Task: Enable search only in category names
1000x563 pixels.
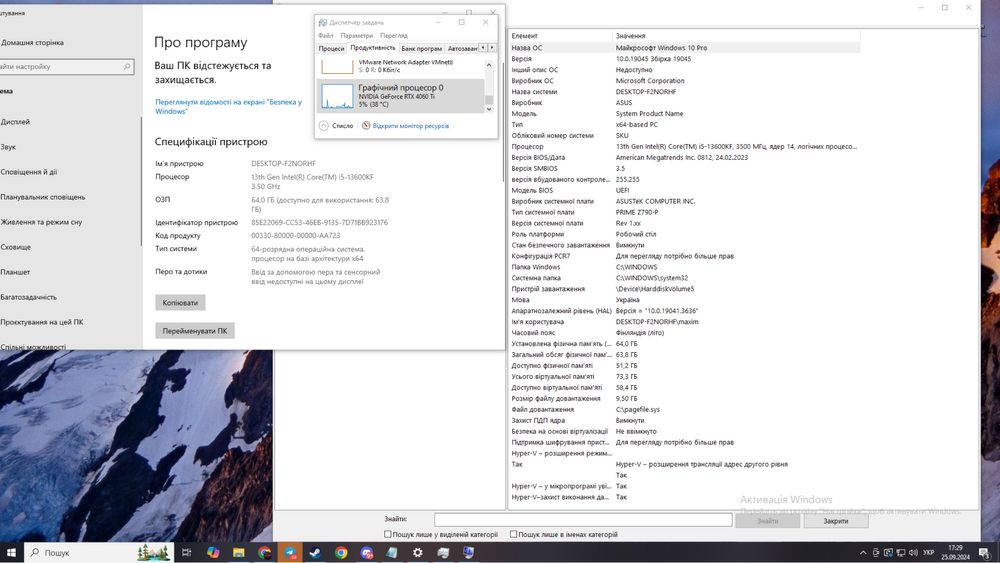Action: pyautogui.click(x=513, y=534)
